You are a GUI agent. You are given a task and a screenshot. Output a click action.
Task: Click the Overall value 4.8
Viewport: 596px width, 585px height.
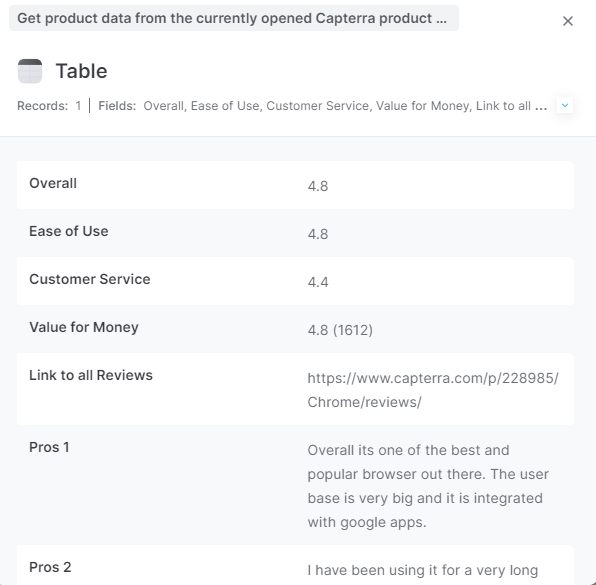[x=318, y=186]
